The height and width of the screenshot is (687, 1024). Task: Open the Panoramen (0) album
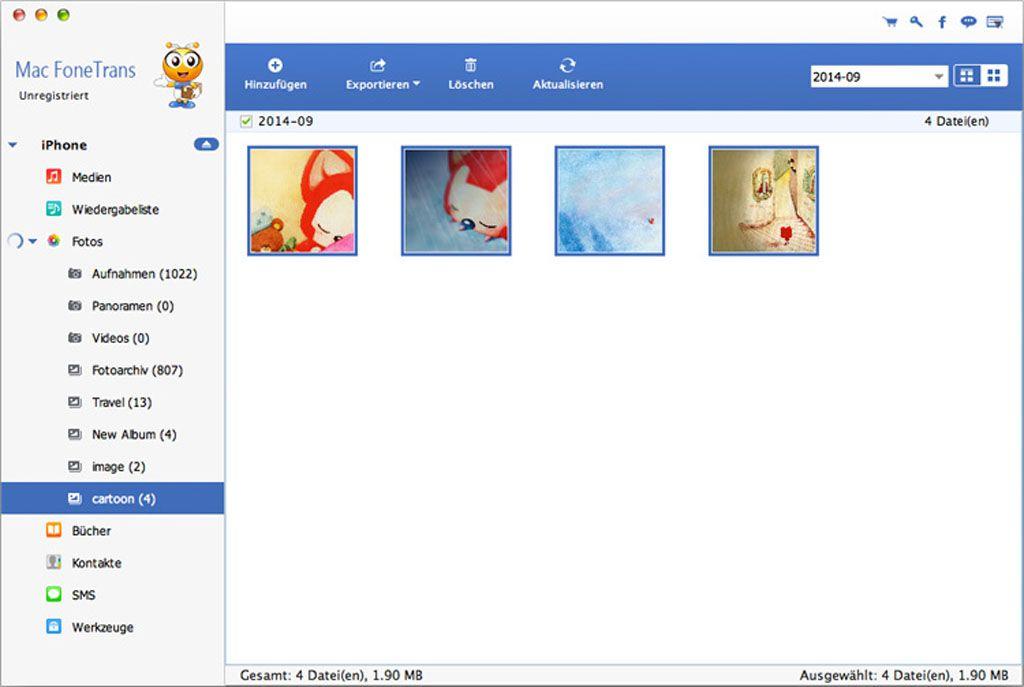133,306
